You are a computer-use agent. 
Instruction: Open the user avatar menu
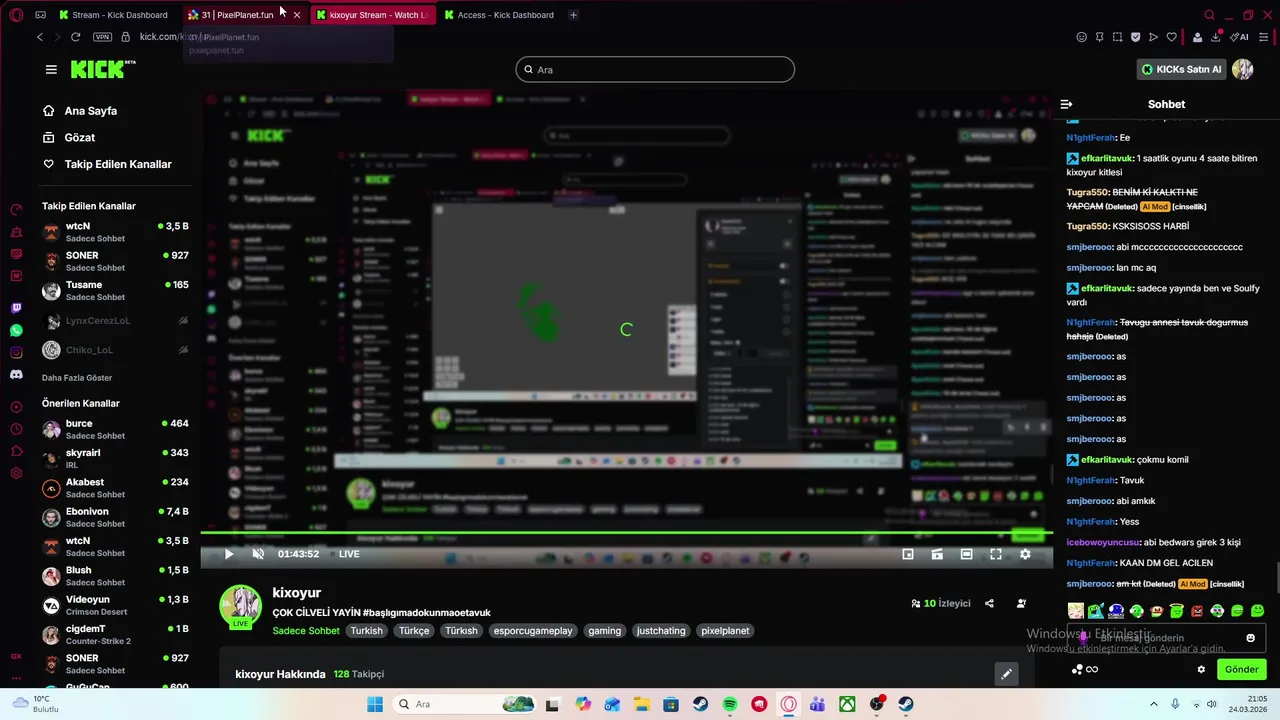coord(1242,69)
